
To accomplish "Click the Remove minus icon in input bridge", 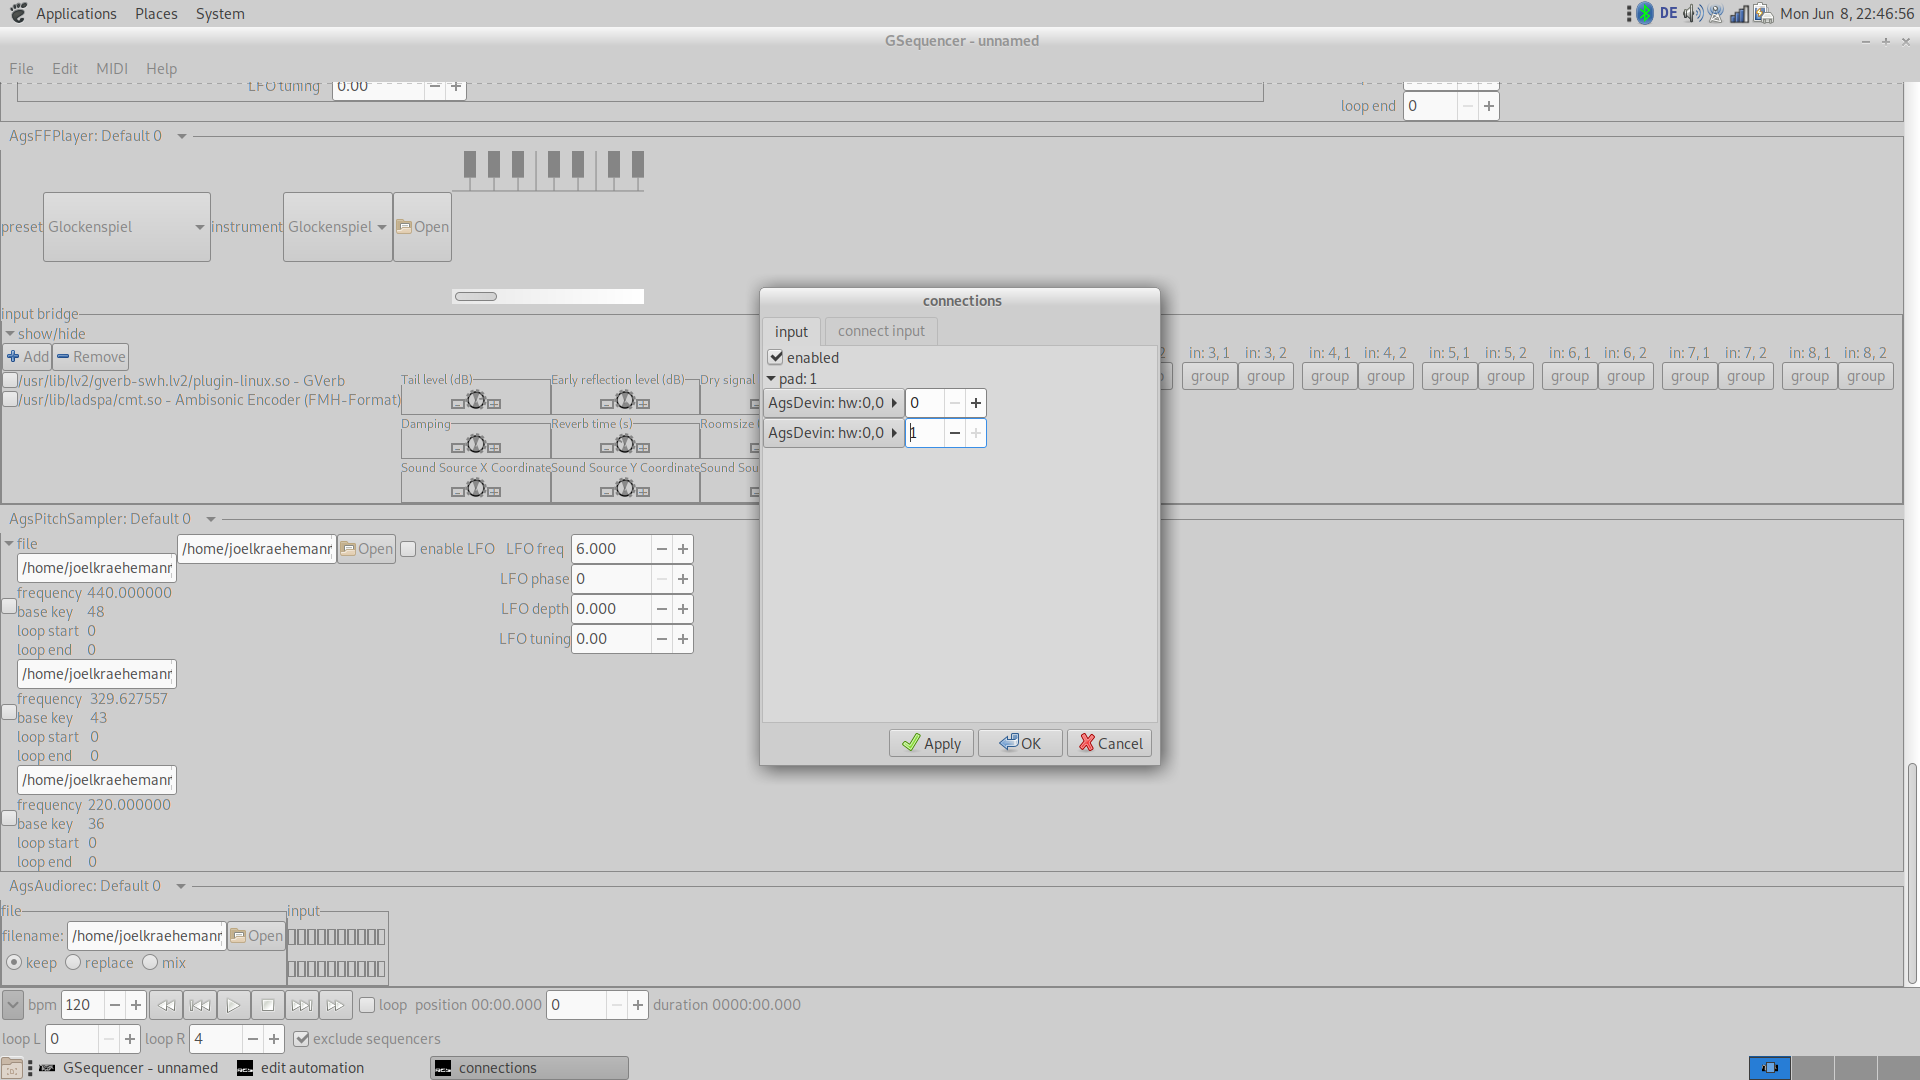I will click(x=64, y=357).
